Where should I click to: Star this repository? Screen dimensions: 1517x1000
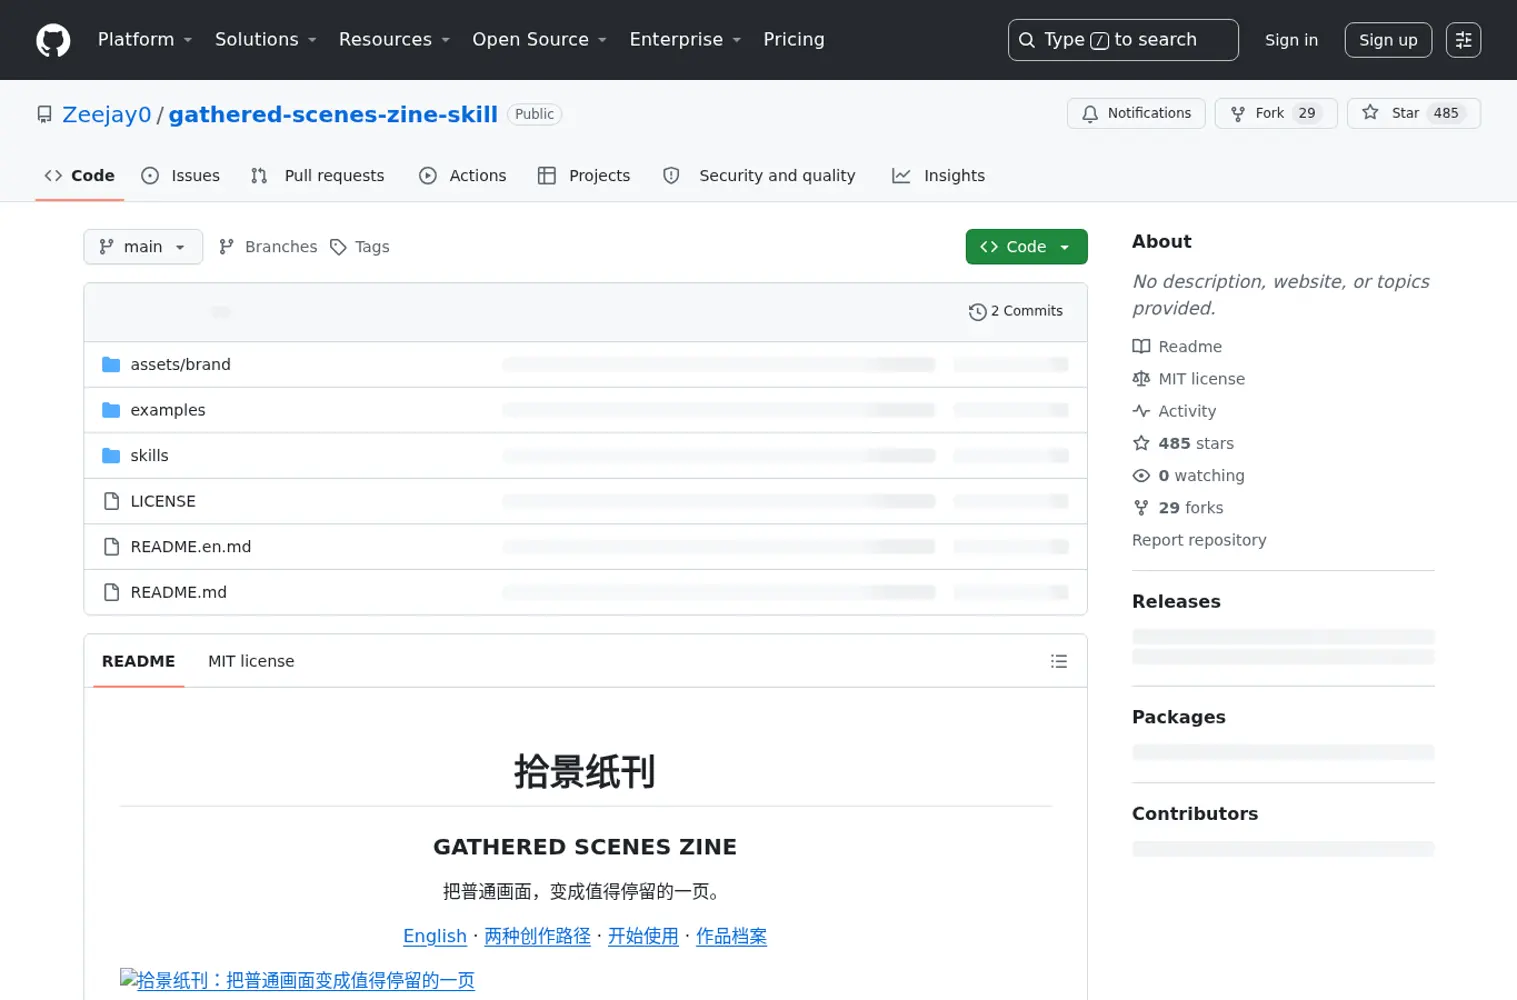(1413, 113)
